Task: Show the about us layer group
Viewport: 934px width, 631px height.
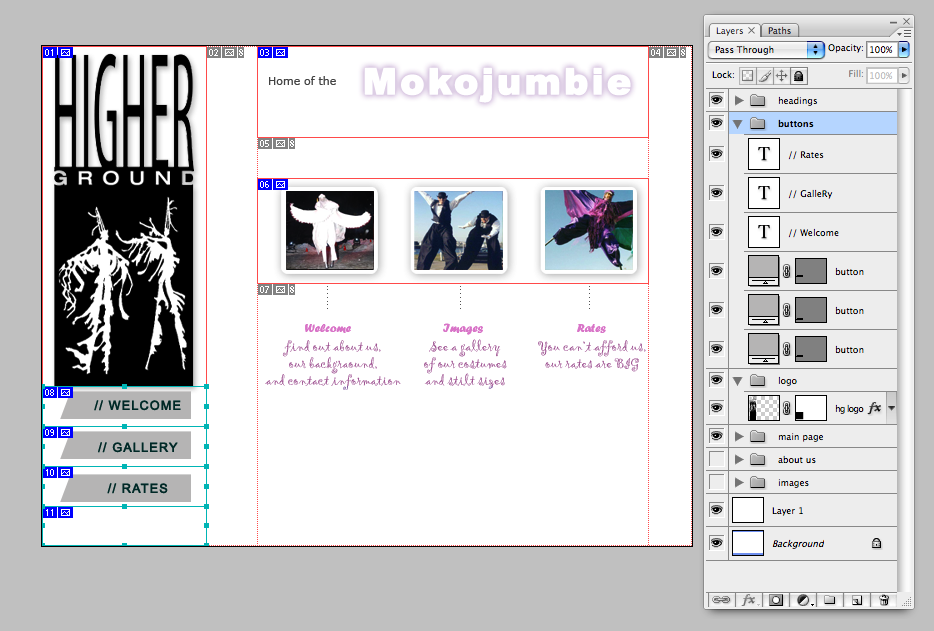Action: (716, 459)
